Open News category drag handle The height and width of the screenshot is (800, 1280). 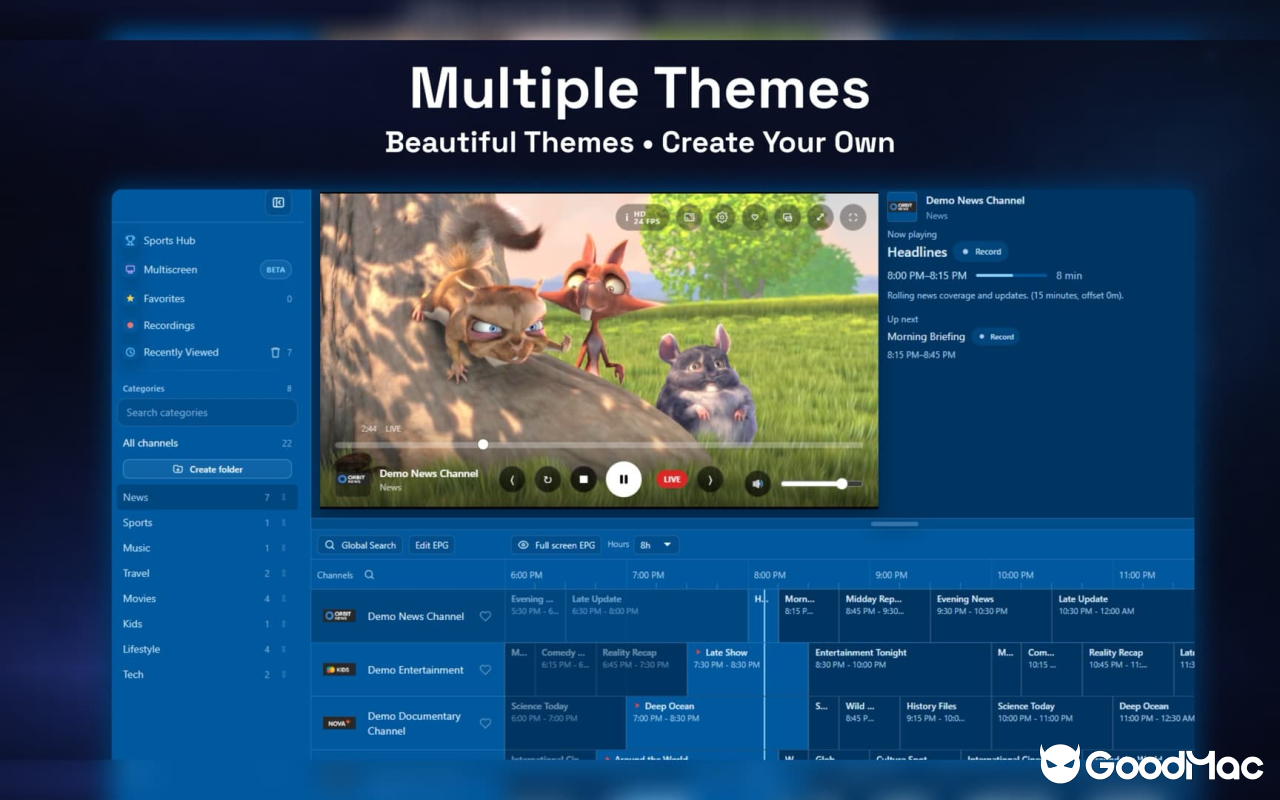(x=283, y=498)
